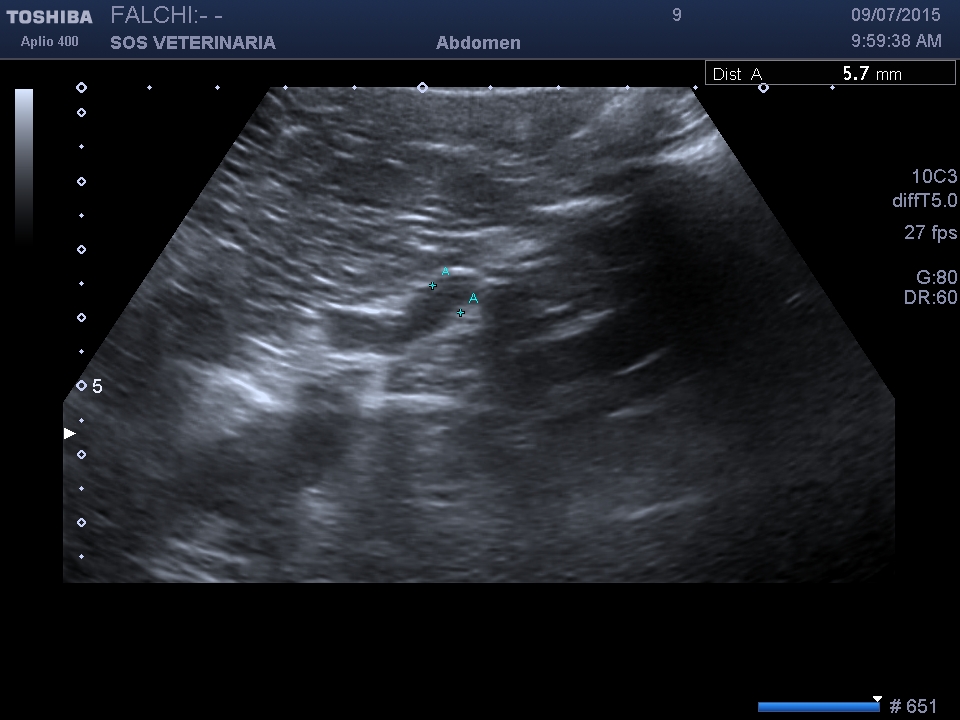Click the DR:60 dynamic range setting
The image size is (960, 720).
tap(929, 298)
